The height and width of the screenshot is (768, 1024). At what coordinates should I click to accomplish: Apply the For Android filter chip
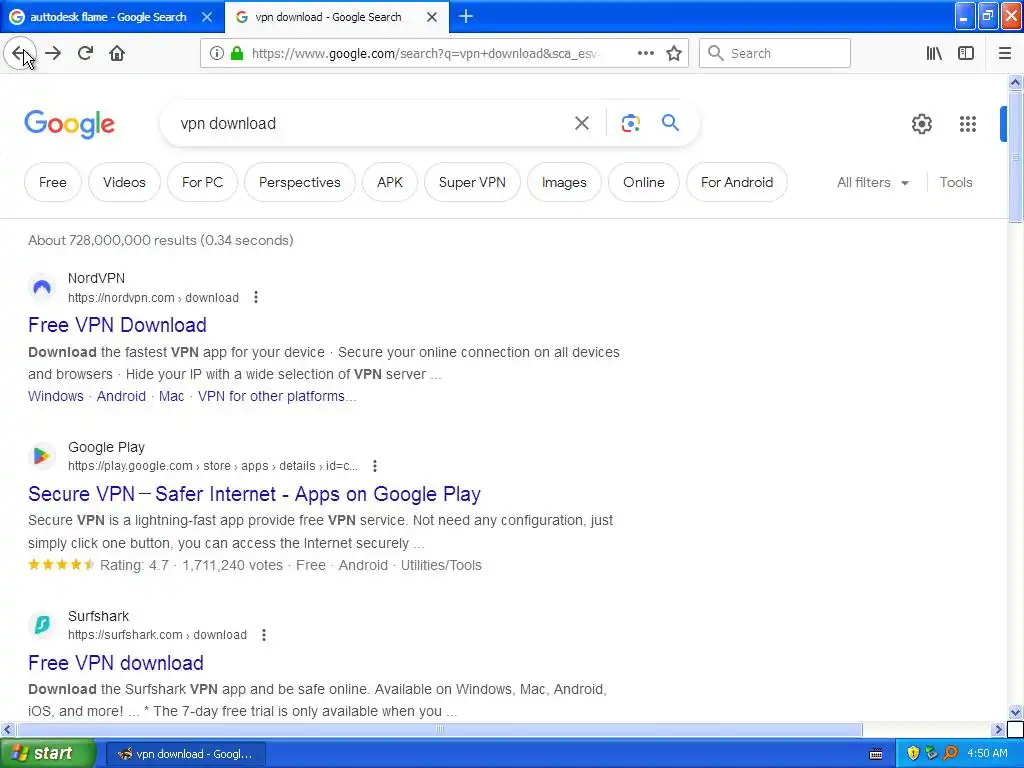pyautogui.click(x=737, y=182)
